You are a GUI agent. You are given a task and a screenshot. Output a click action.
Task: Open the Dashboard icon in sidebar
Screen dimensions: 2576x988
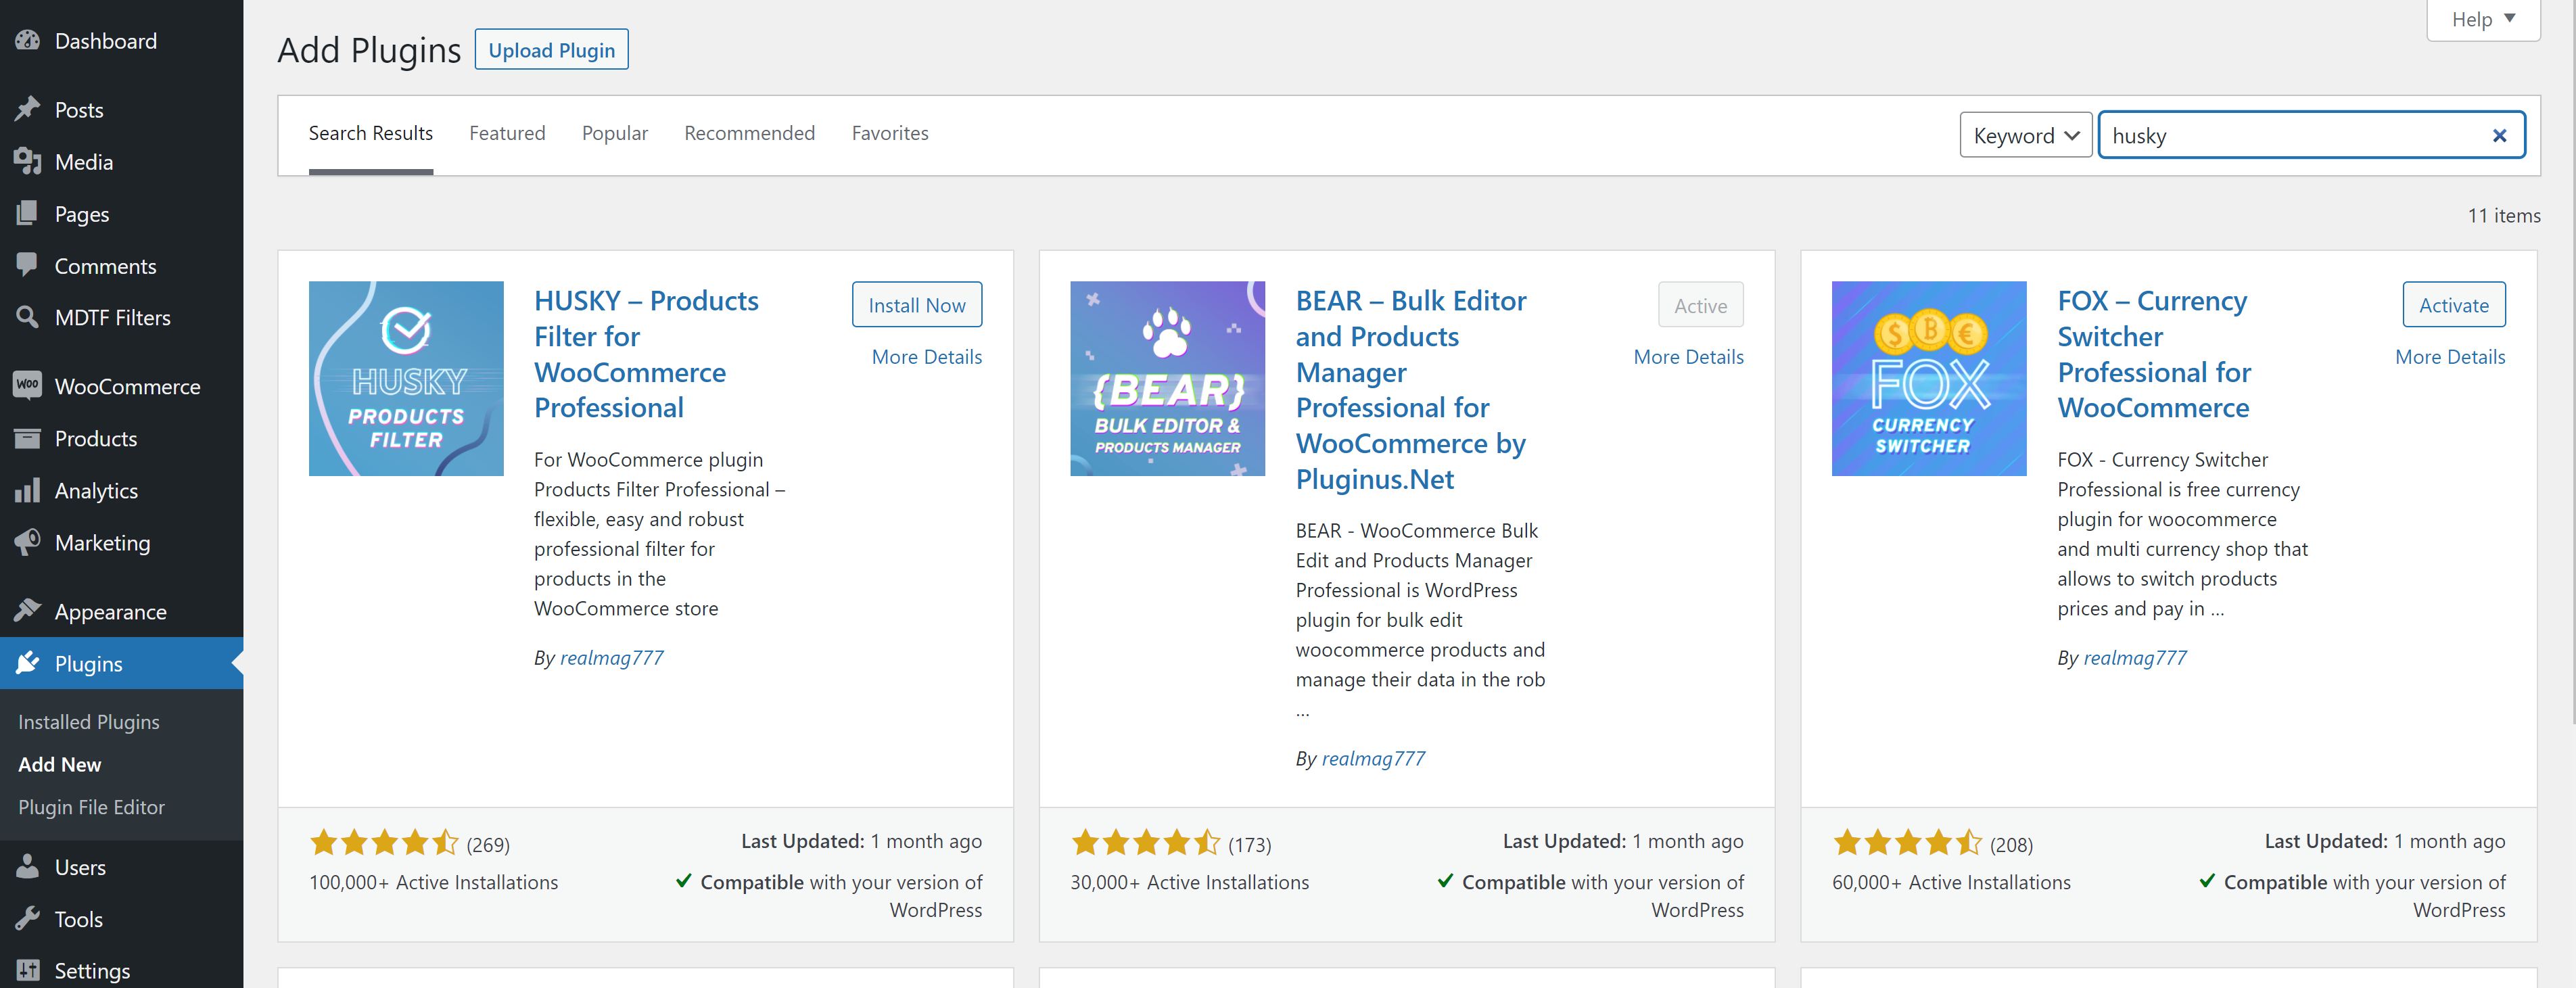pyautogui.click(x=28, y=41)
